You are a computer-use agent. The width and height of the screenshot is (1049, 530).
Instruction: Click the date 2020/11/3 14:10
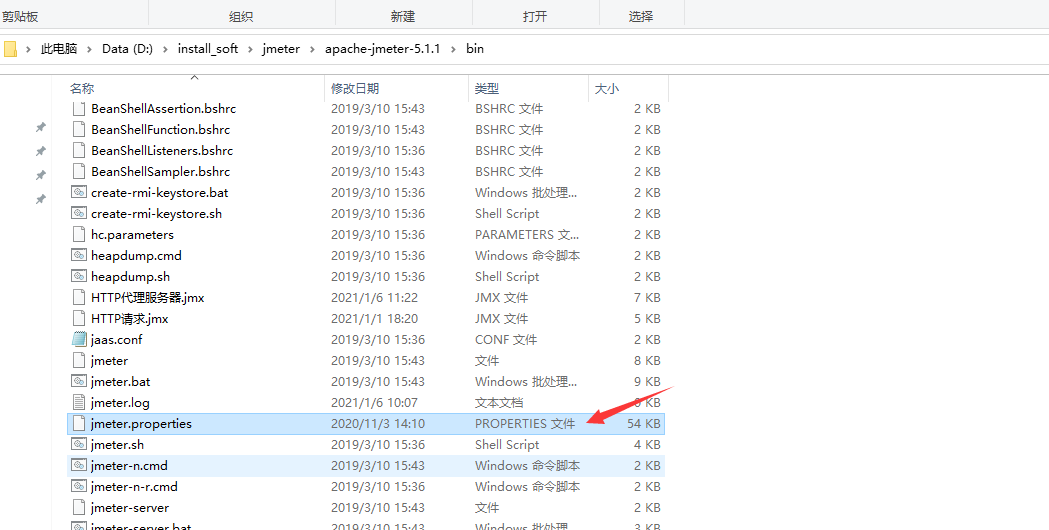(377, 424)
